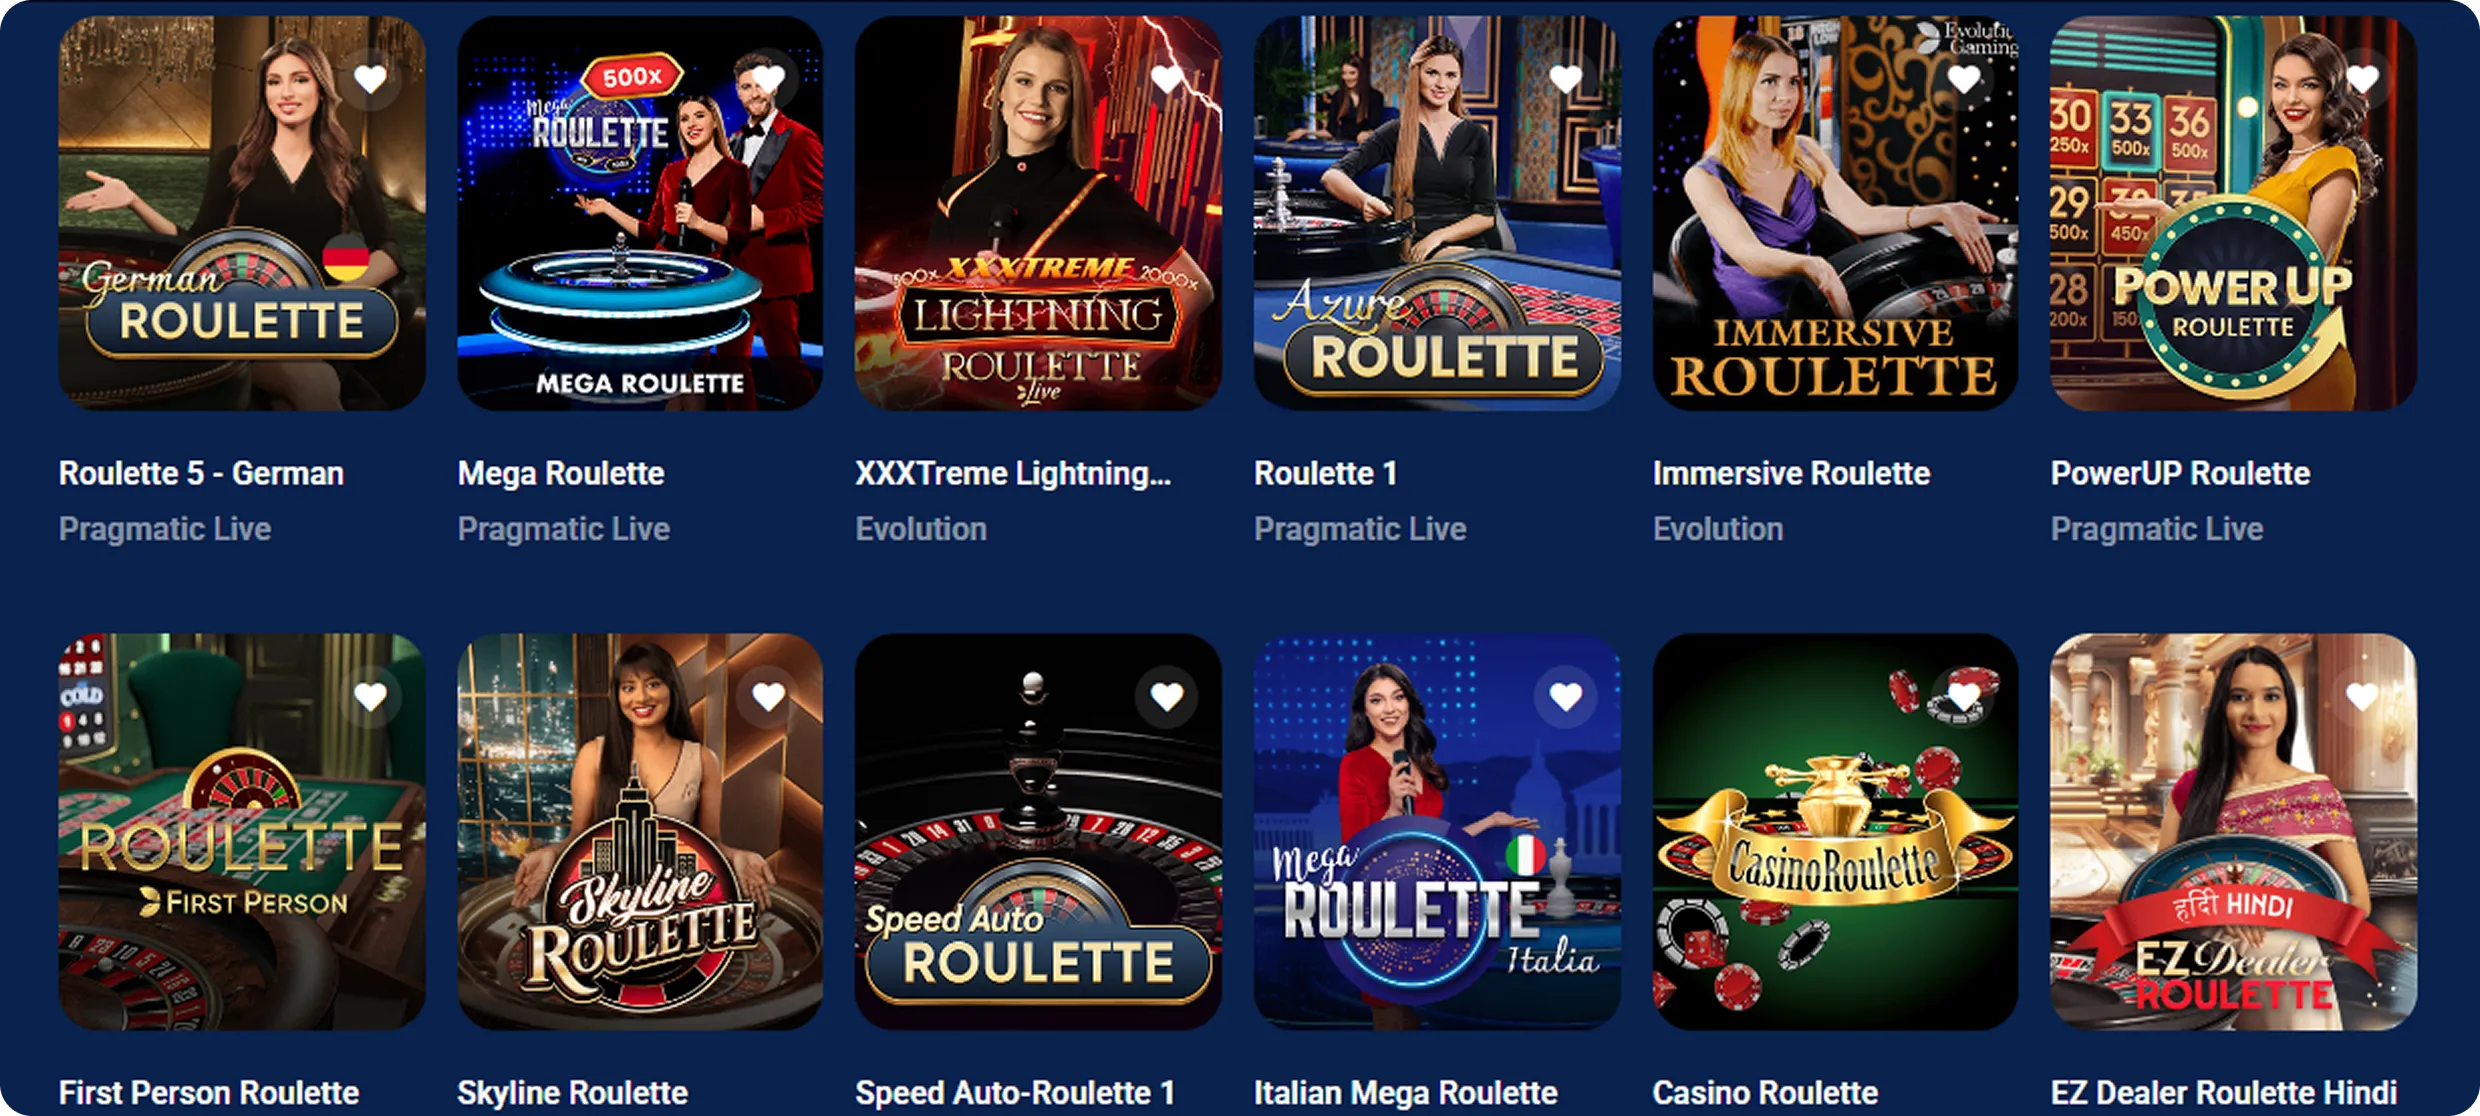
Task: Open the German Roulette game thumbnail
Action: pyautogui.click(x=242, y=213)
